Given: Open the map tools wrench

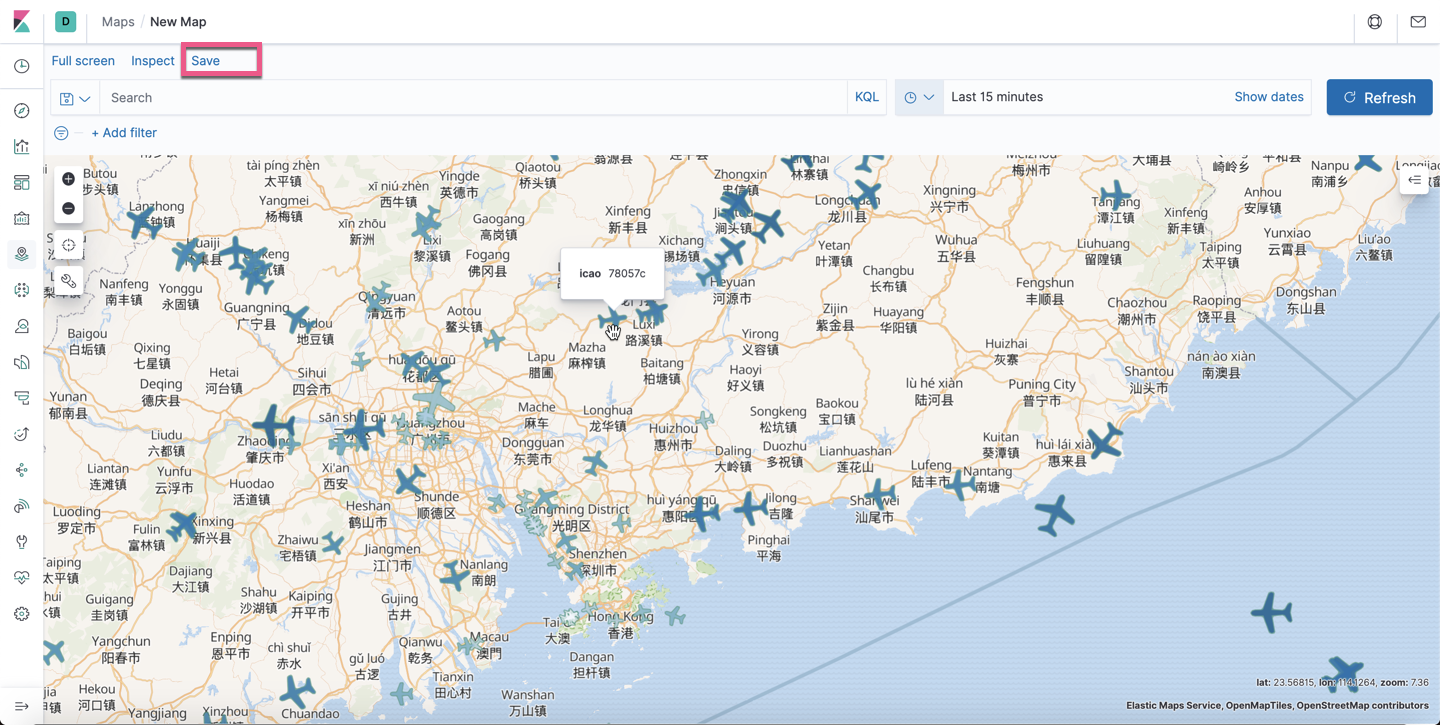Looking at the screenshot, I should tap(68, 281).
